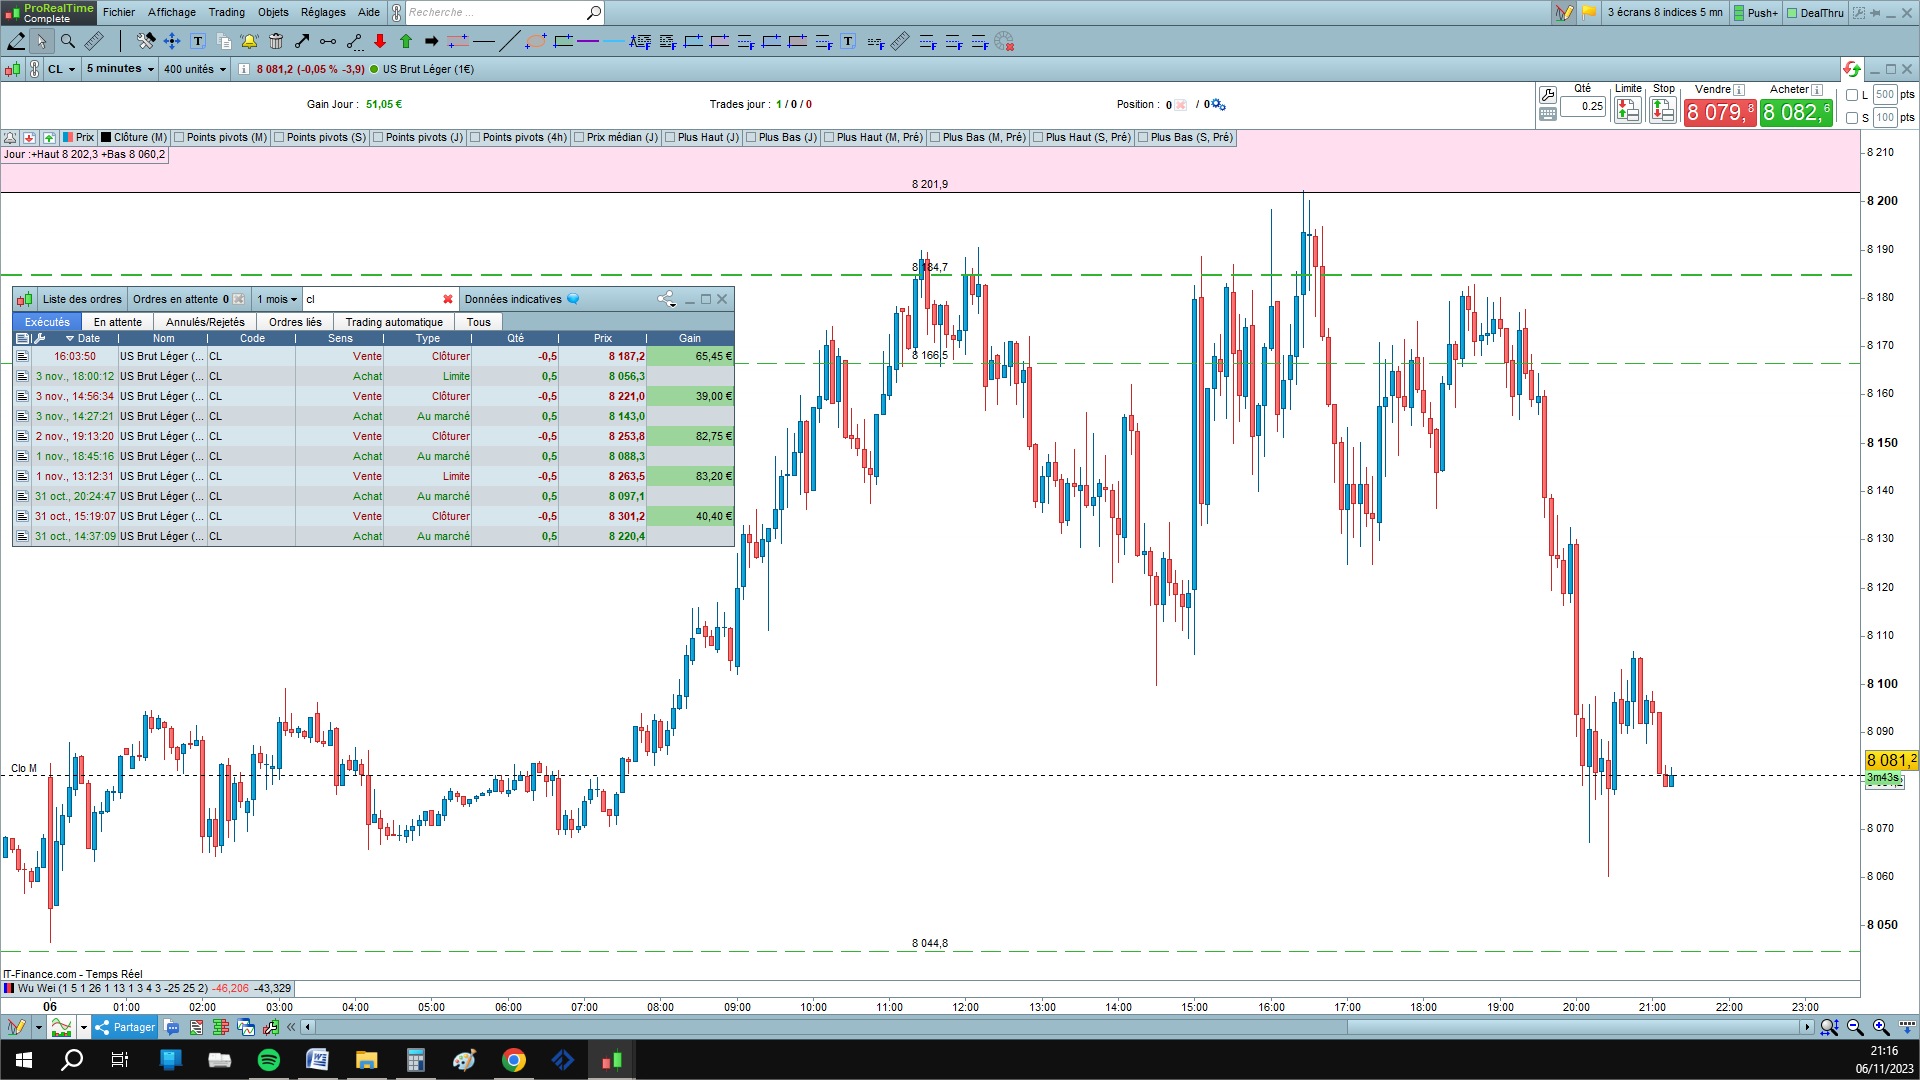Click the trash delete objects icon
This screenshot has width=1920, height=1080.
click(276, 41)
